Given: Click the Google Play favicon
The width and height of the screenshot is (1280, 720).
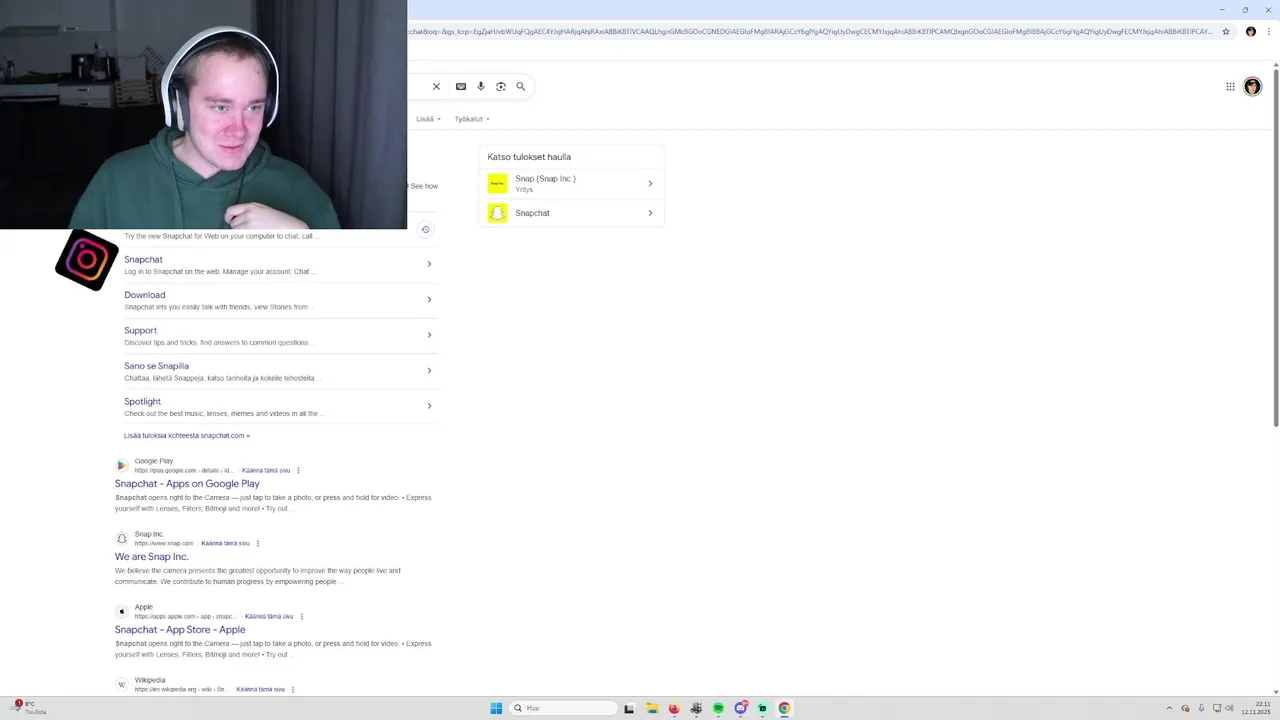Looking at the screenshot, I should pyautogui.click(x=122, y=465).
